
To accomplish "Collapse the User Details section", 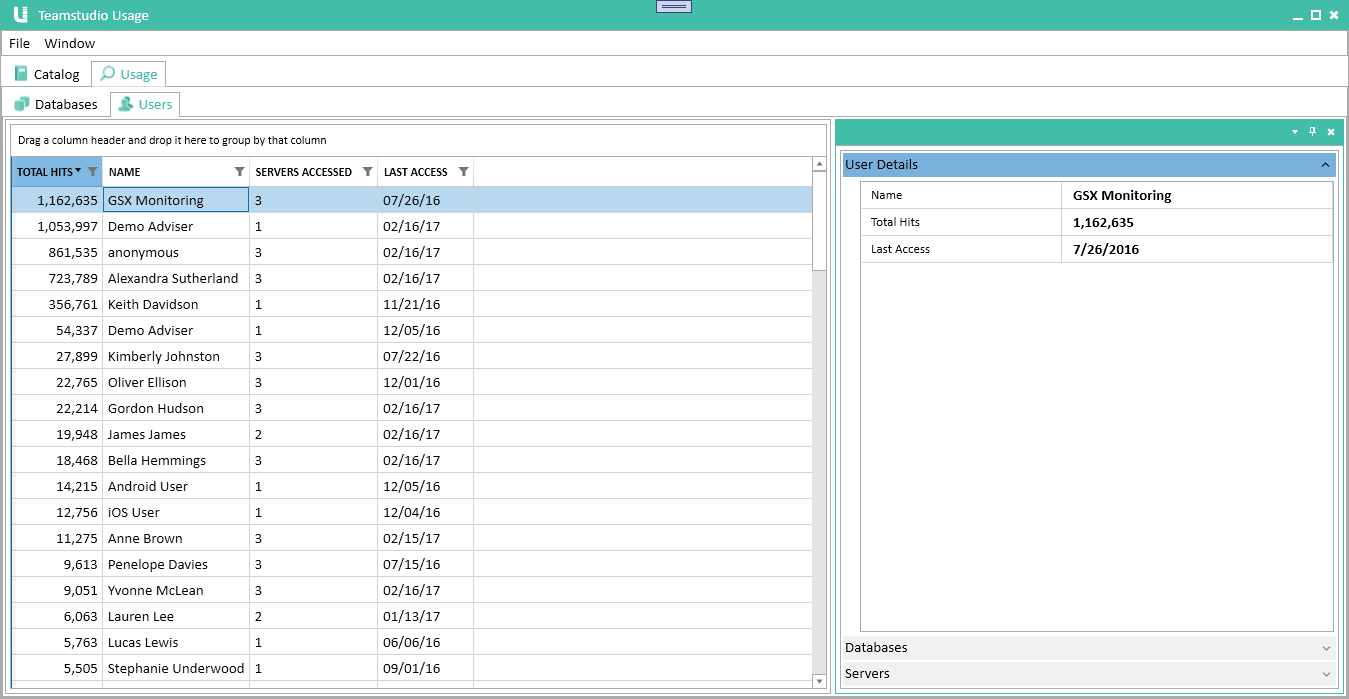I will [x=1325, y=164].
